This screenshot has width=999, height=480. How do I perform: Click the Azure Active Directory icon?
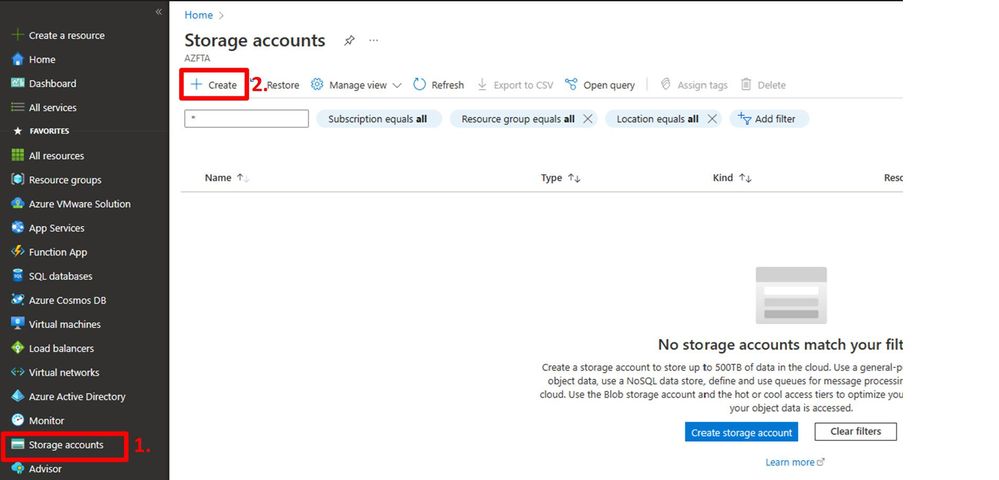click(x=18, y=396)
